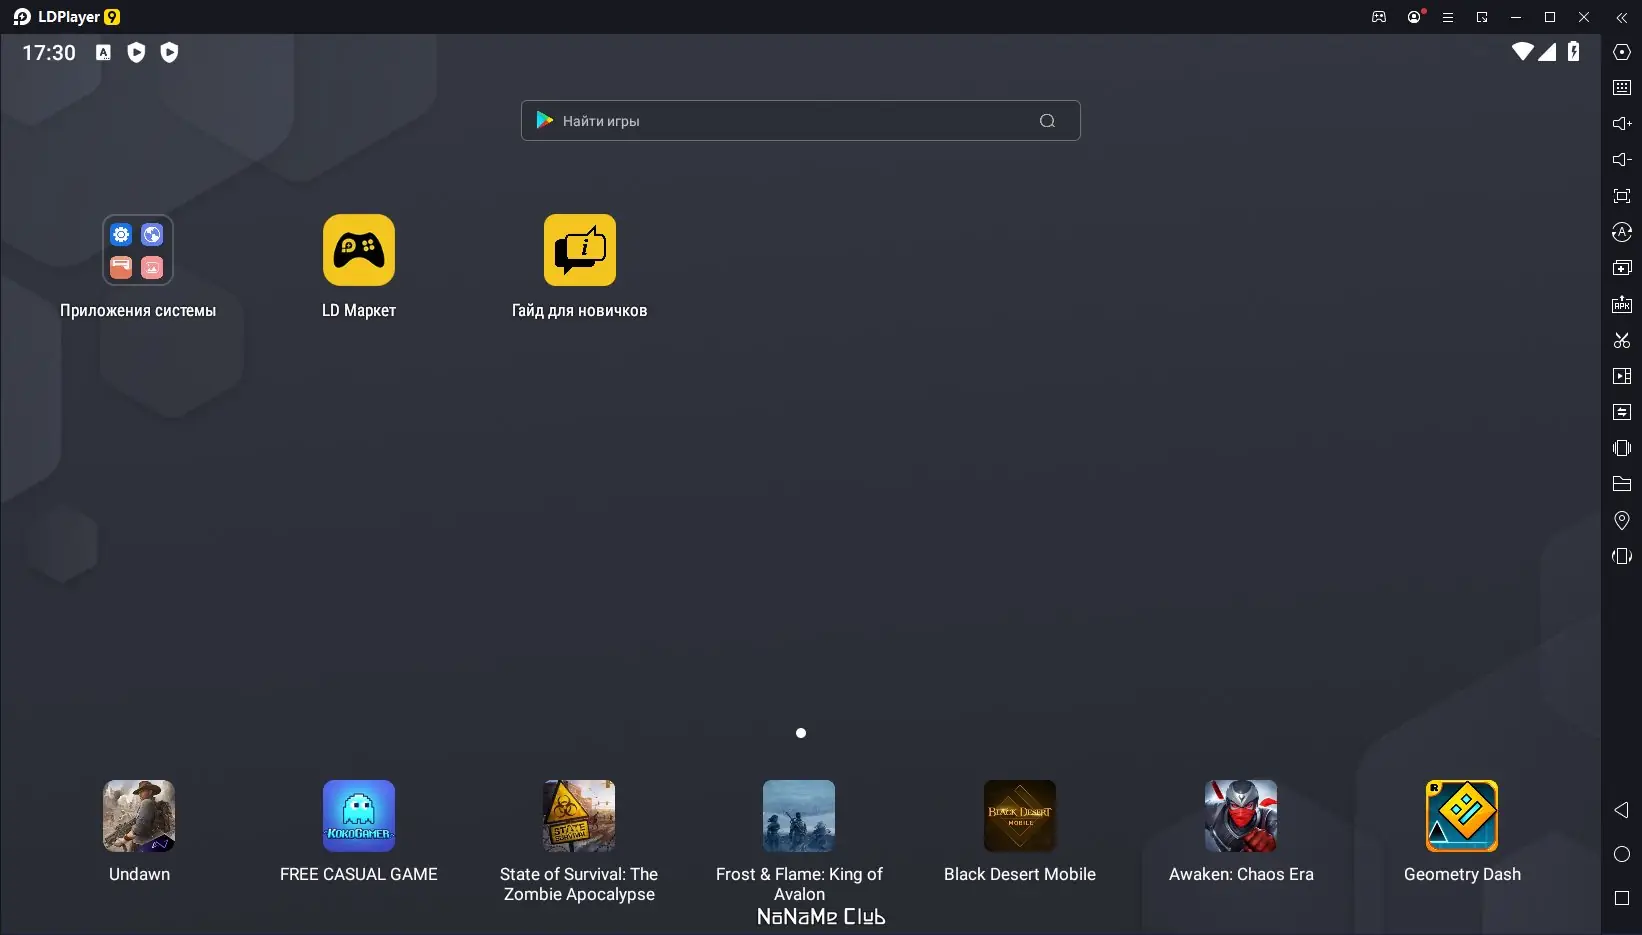Click Android home circle button
The image size is (1642, 935).
1622,854
